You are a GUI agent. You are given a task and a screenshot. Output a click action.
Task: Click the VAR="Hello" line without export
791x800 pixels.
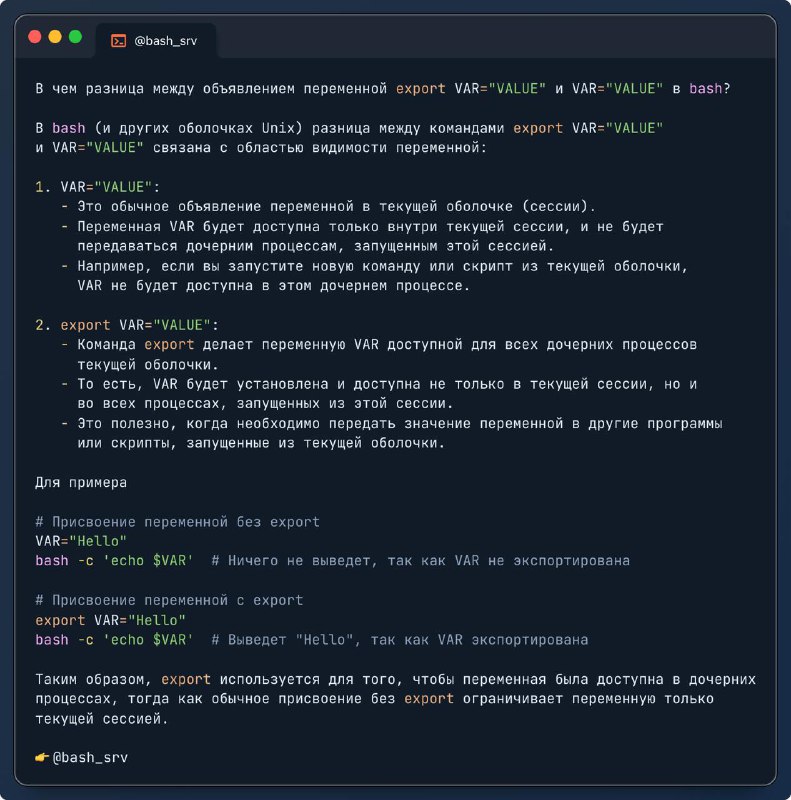[x=81, y=541]
